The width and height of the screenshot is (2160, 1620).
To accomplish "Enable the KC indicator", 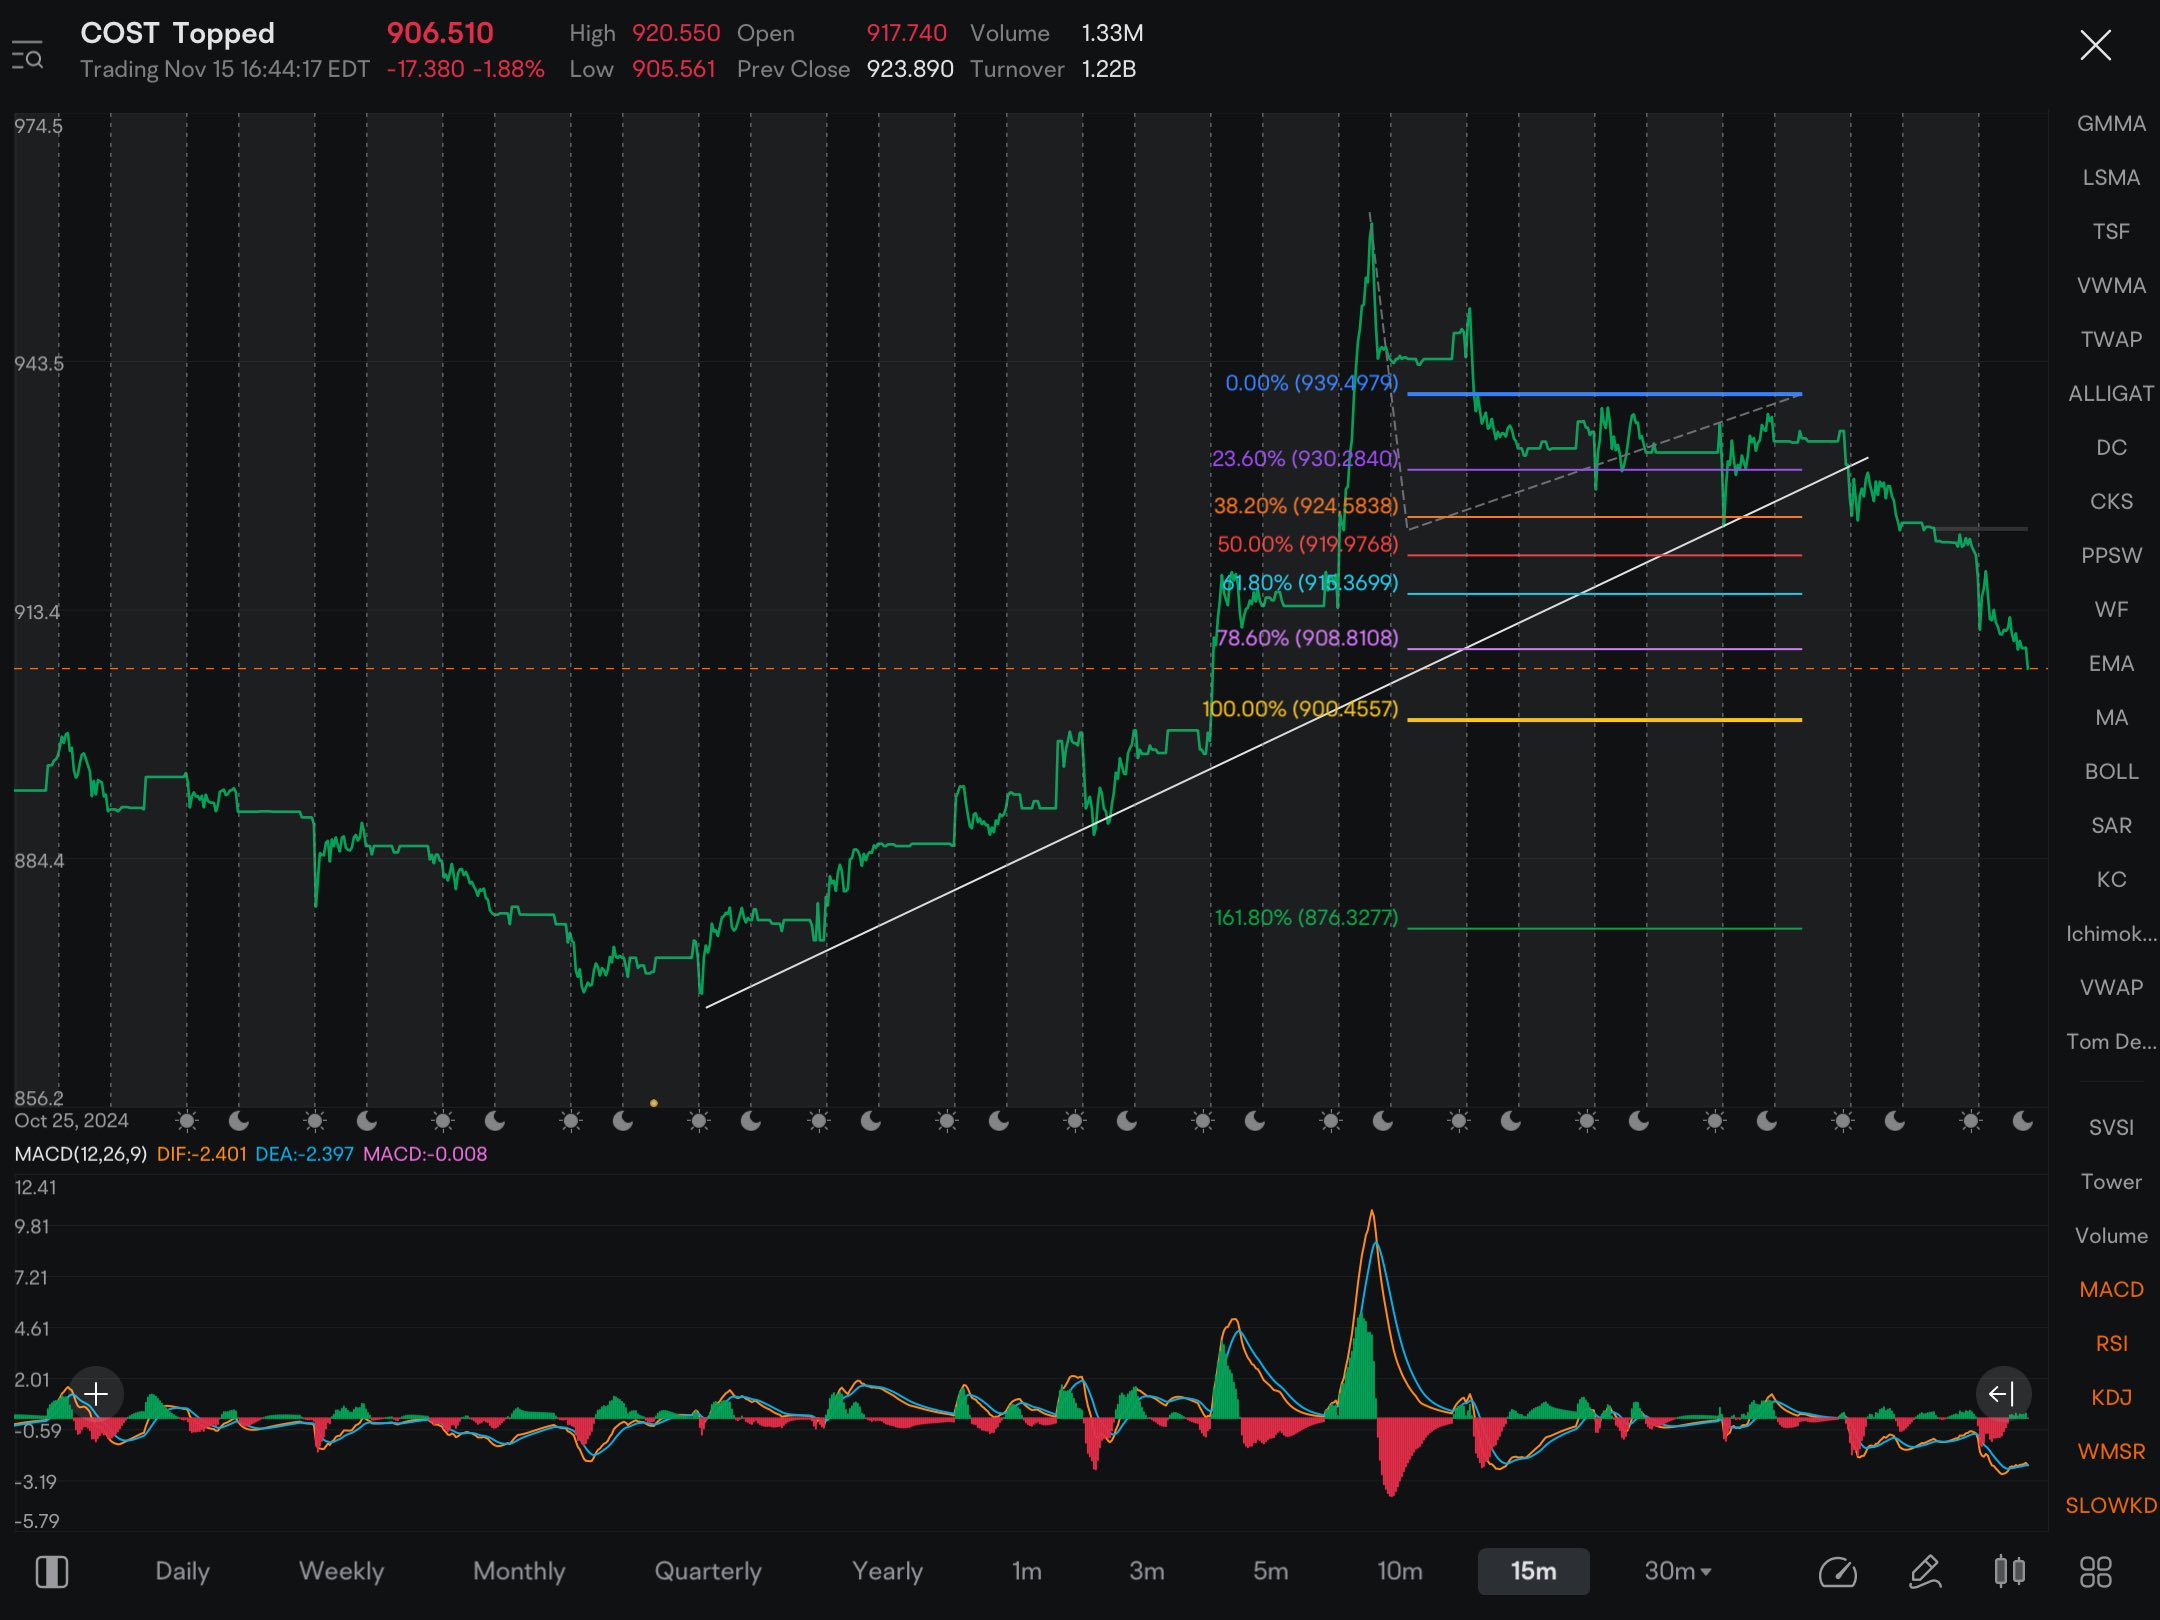I will (2111, 880).
